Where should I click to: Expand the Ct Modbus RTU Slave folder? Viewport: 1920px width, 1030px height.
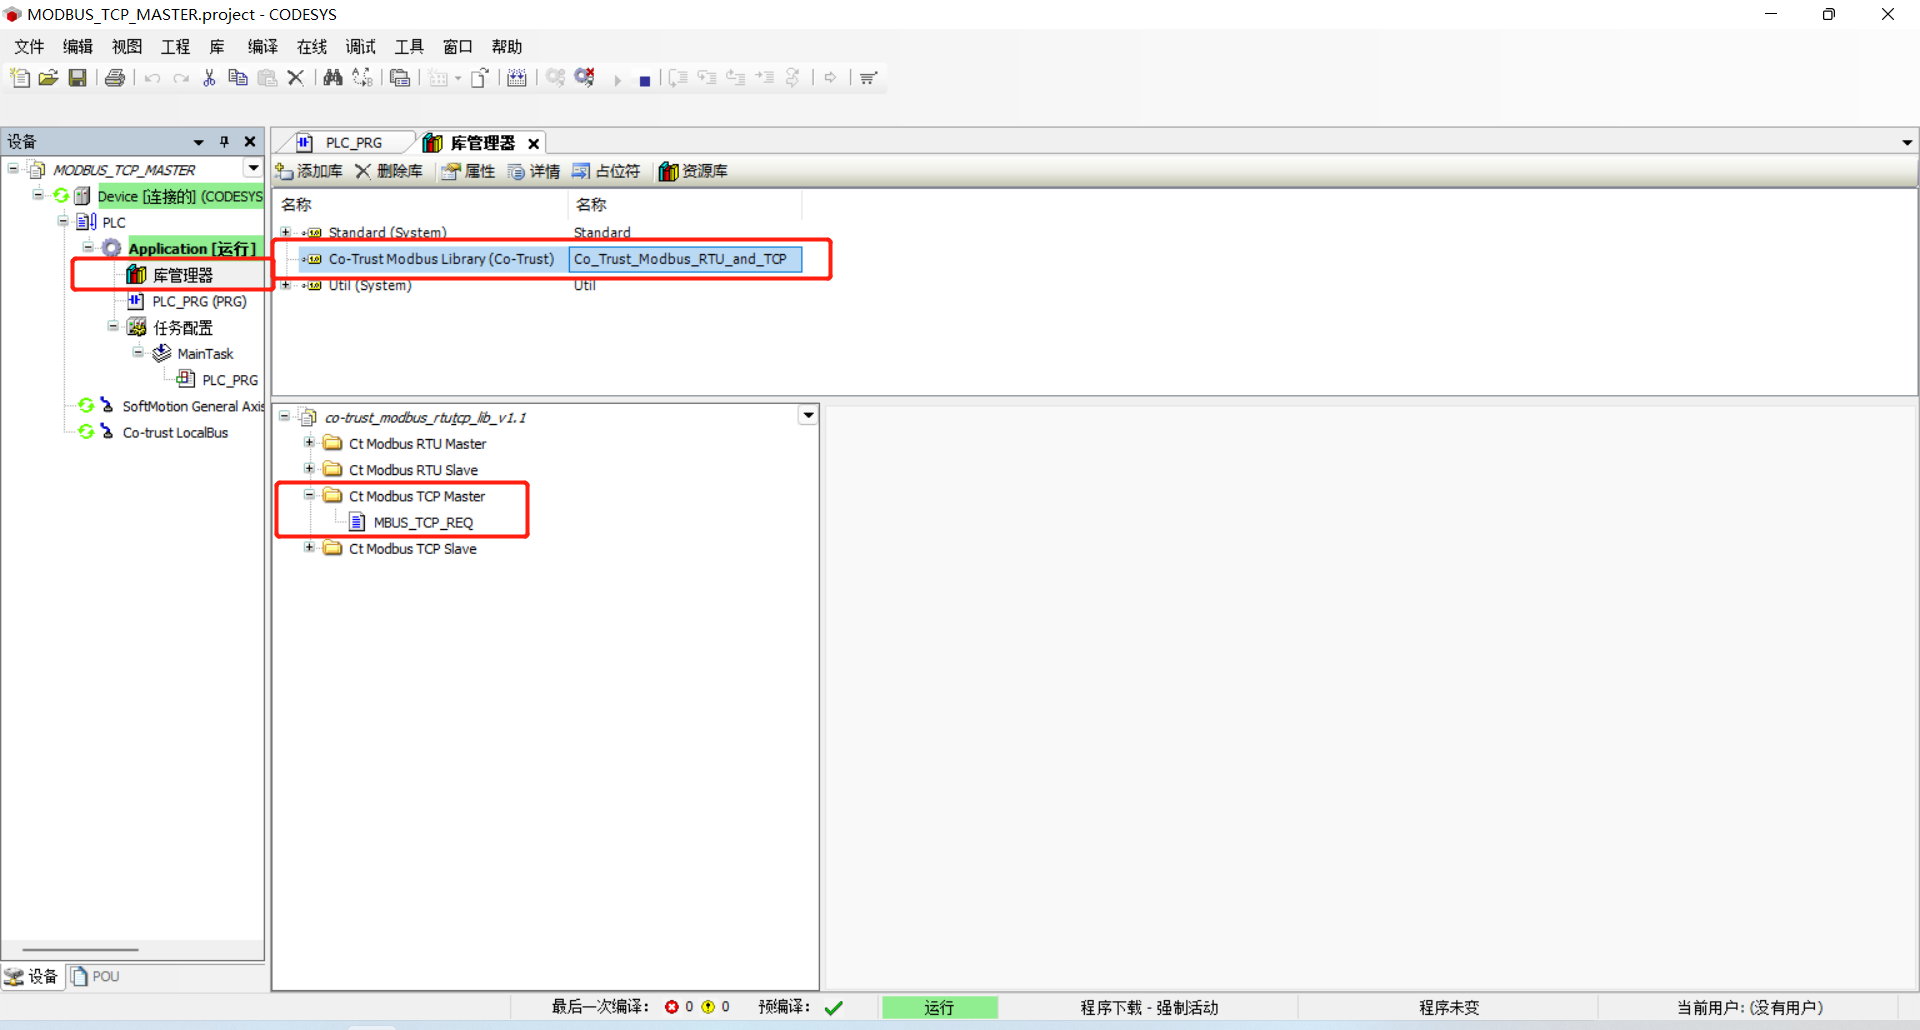tap(310, 468)
